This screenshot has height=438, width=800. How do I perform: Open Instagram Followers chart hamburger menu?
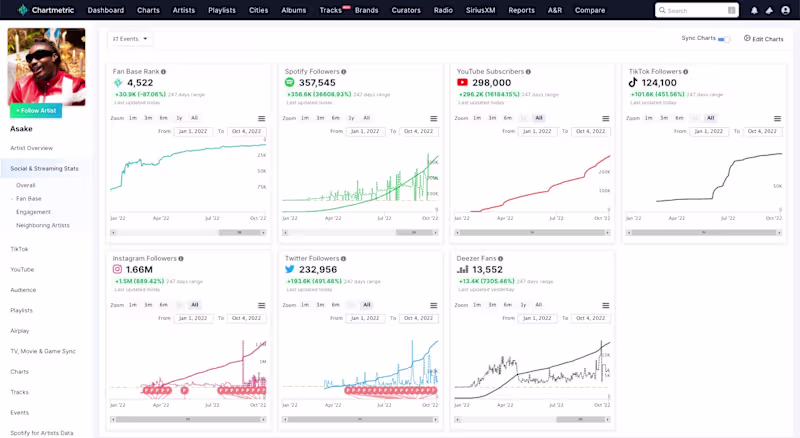pos(261,305)
